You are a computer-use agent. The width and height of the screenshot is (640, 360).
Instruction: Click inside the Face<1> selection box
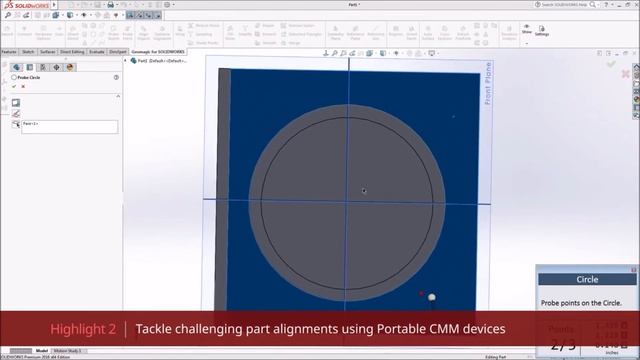click(x=70, y=127)
